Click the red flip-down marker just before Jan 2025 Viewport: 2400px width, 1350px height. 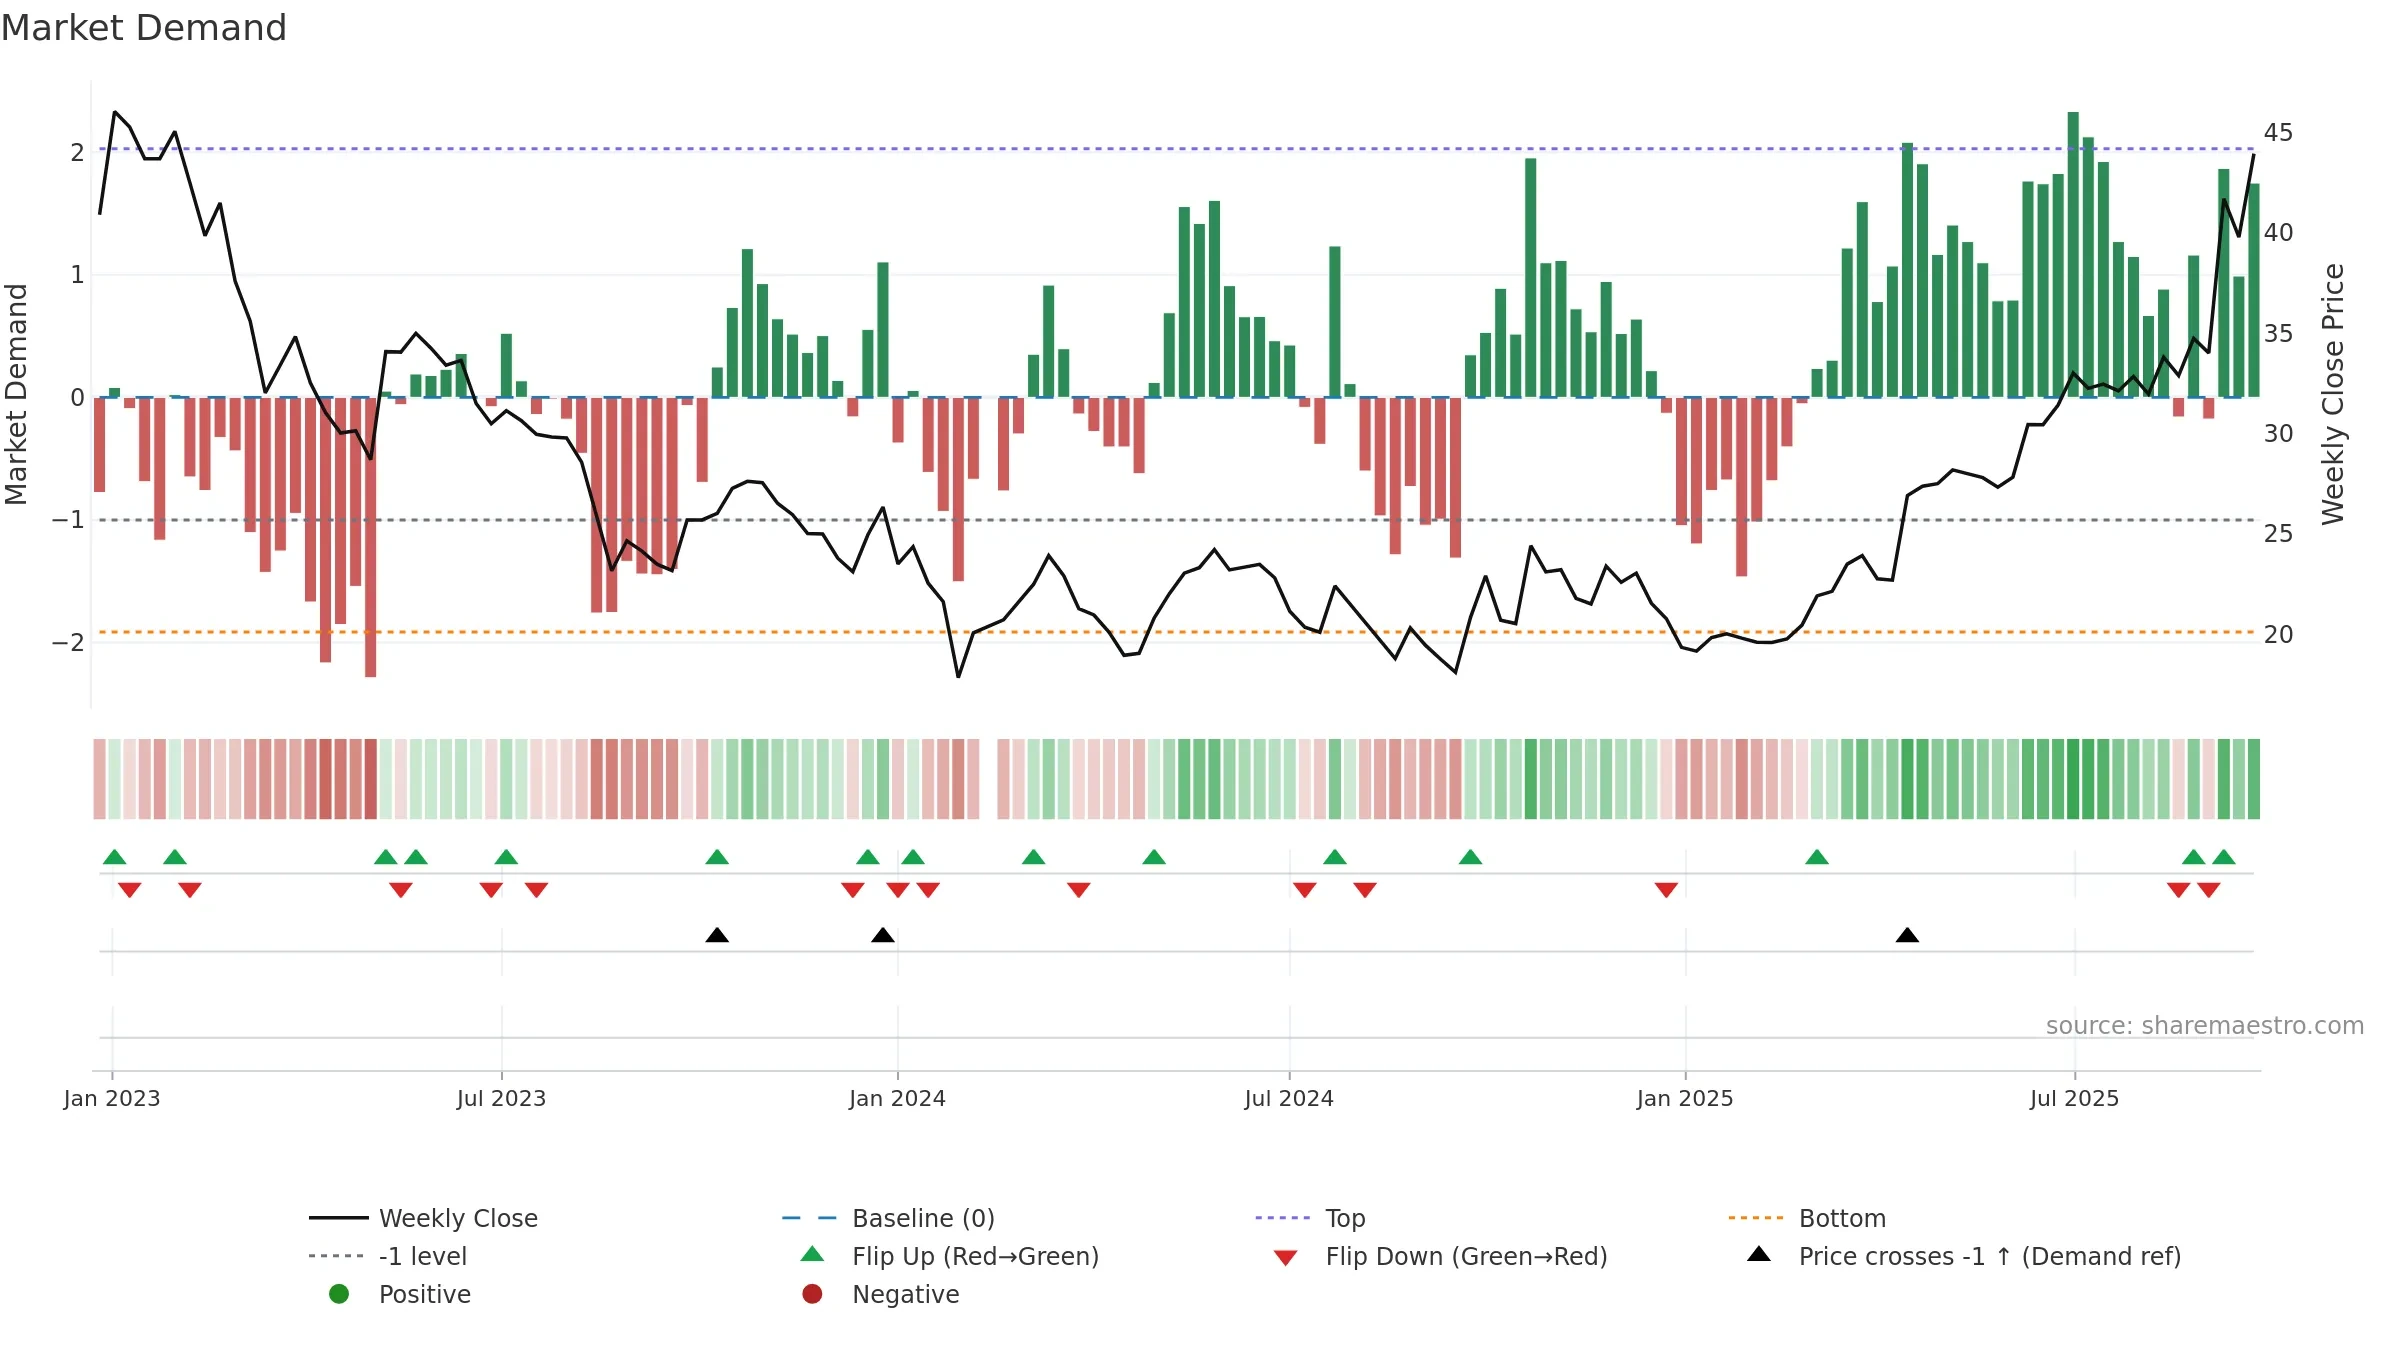tap(1666, 889)
